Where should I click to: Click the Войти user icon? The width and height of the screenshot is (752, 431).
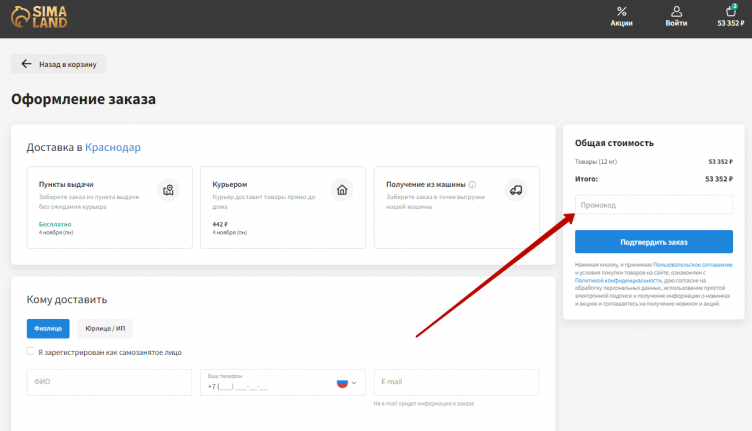676,12
